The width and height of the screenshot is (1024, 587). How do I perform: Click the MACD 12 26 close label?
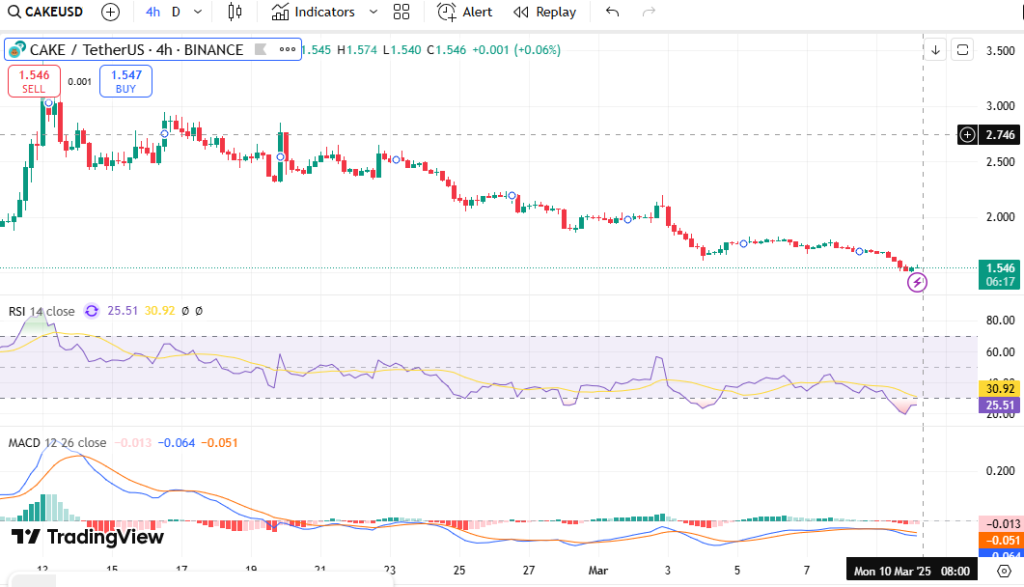click(x=57, y=443)
